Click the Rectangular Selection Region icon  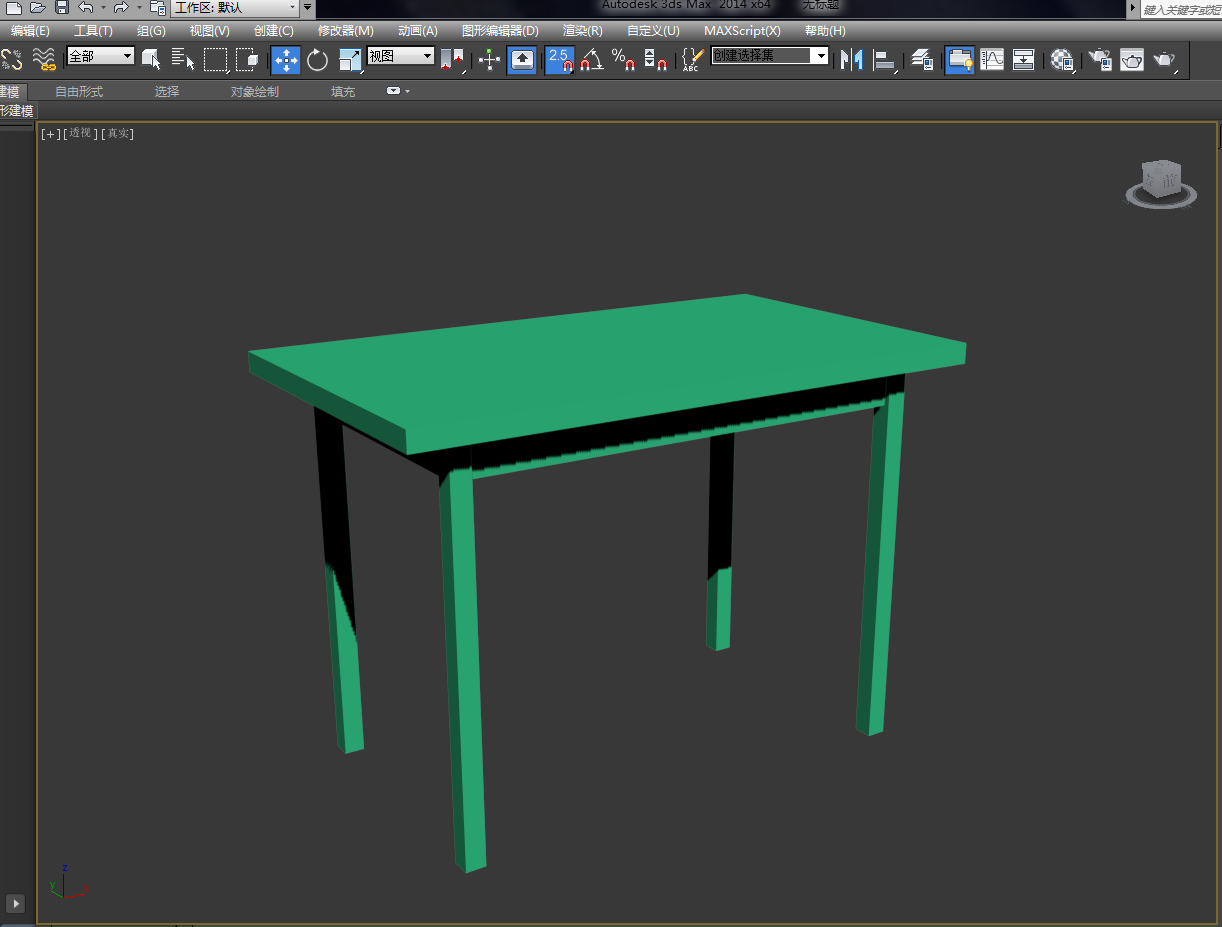click(x=216, y=60)
